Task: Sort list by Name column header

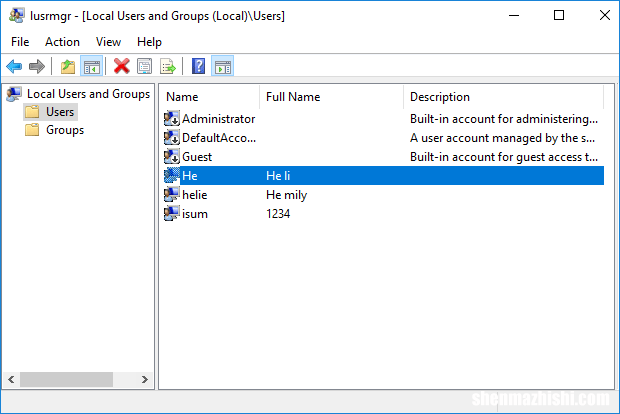Action: pos(182,97)
